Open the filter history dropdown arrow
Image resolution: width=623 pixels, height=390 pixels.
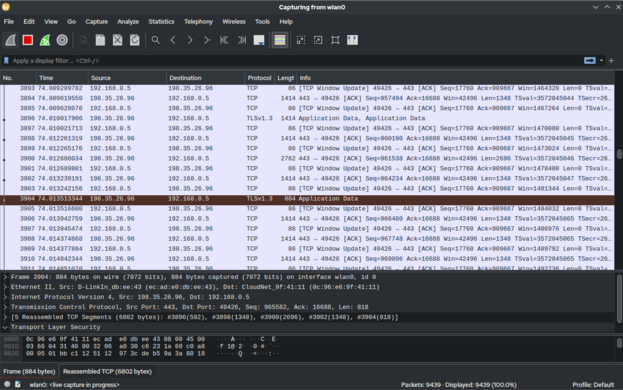click(601, 60)
